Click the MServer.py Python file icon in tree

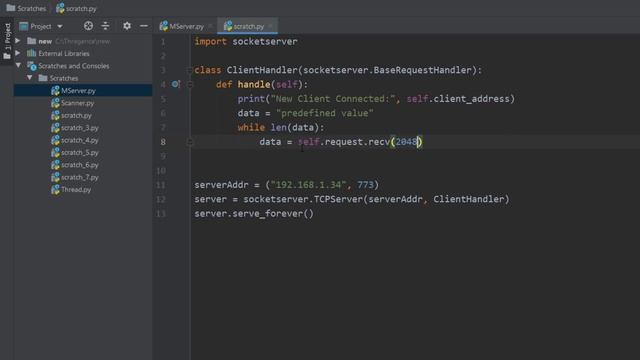pyautogui.click(x=55, y=91)
